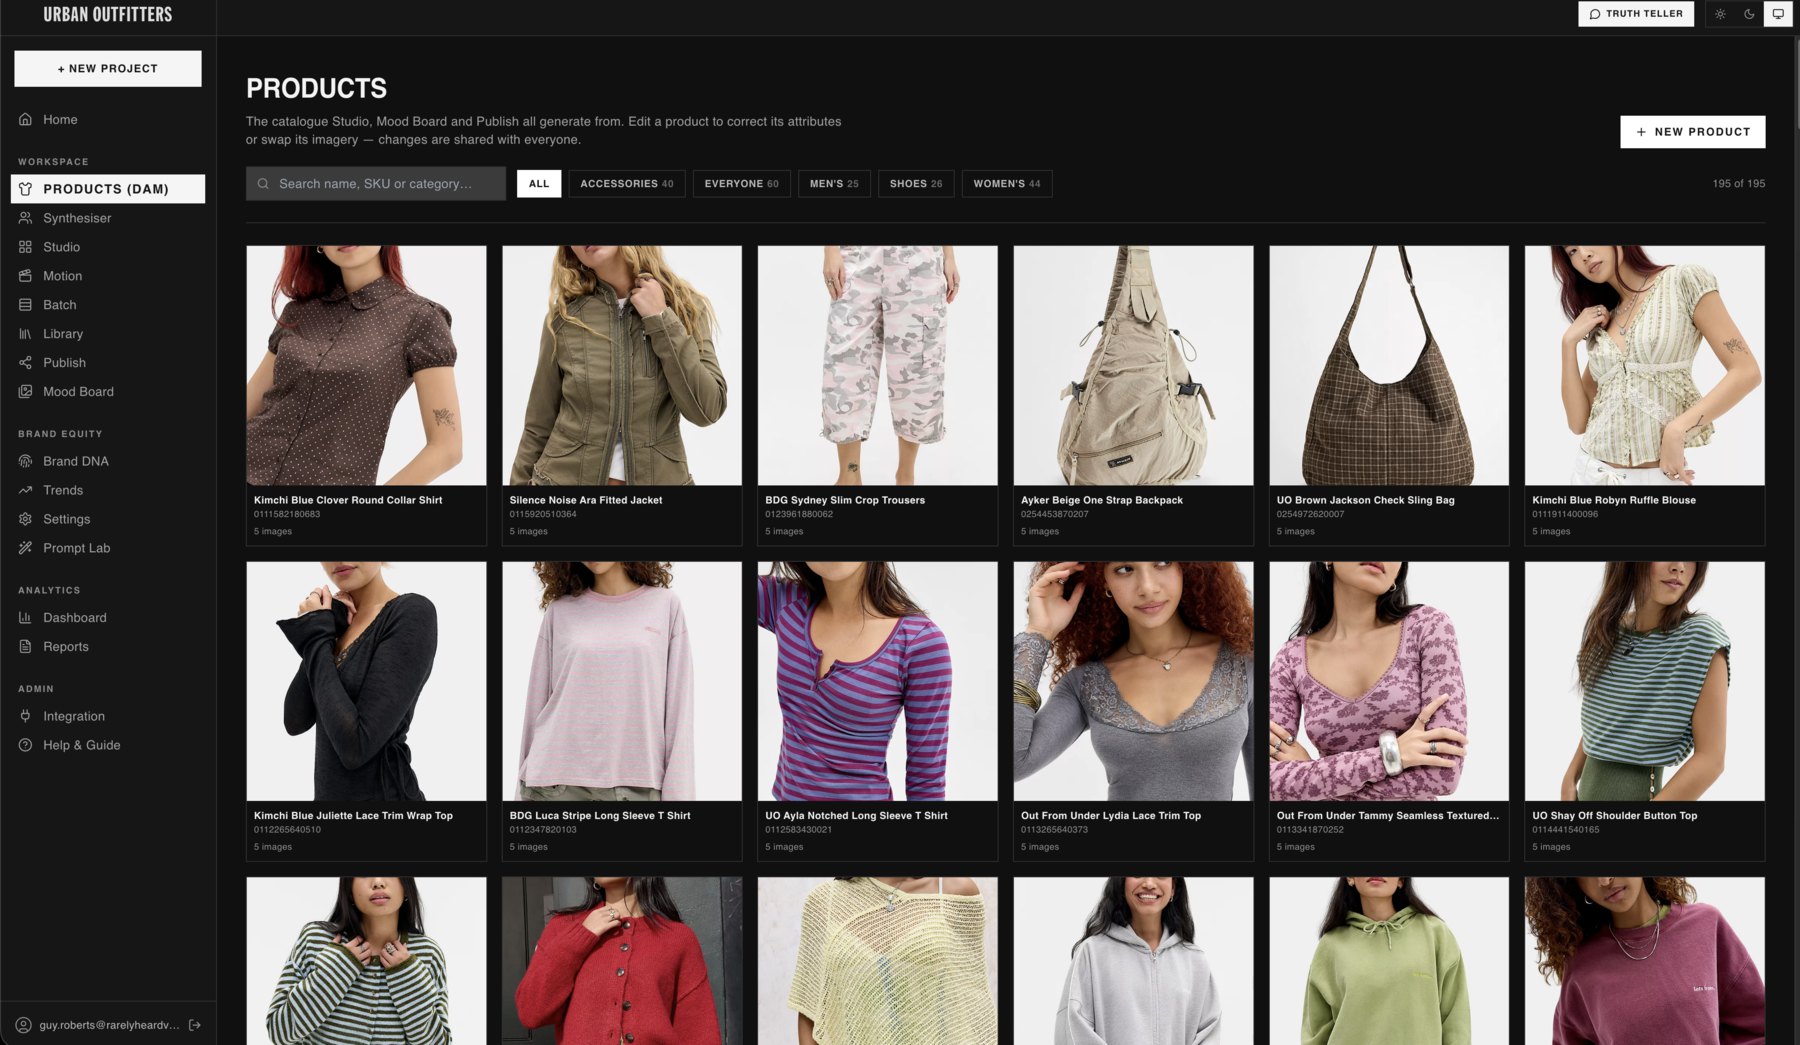1800x1045 pixels.
Task: Click SKU 0254453870207 text
Action: point(1054,514)
